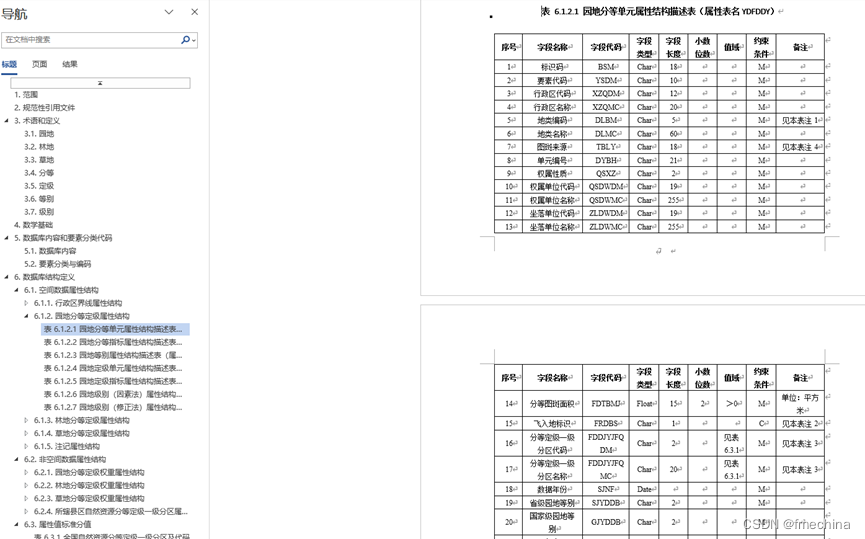Image resolution: width=865 pixels, height=539 pixels.
Task: Click the BSM field code cell
Action: coord(606,67)
